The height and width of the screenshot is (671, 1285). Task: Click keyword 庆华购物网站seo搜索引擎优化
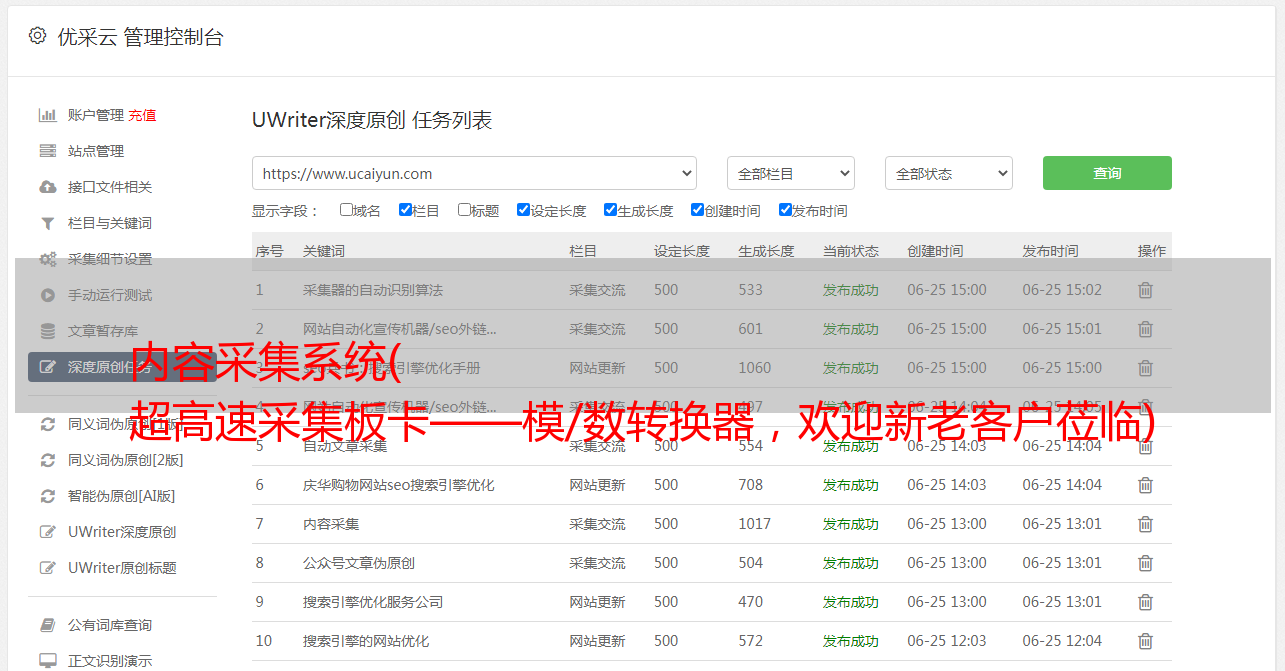click(399, 485)
